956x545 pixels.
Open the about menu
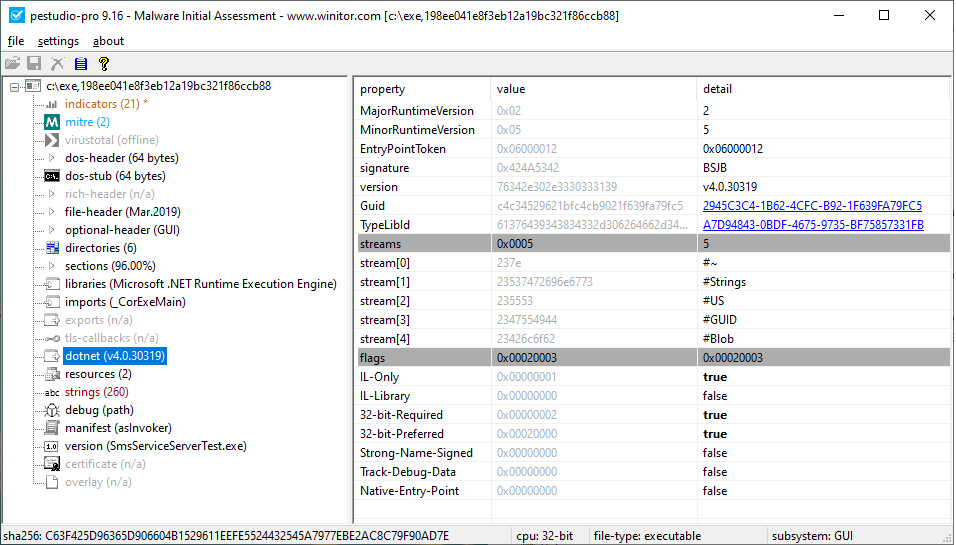click(108, 41)
